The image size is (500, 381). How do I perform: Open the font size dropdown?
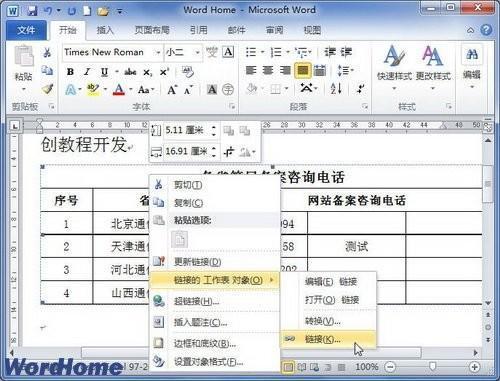197,52
